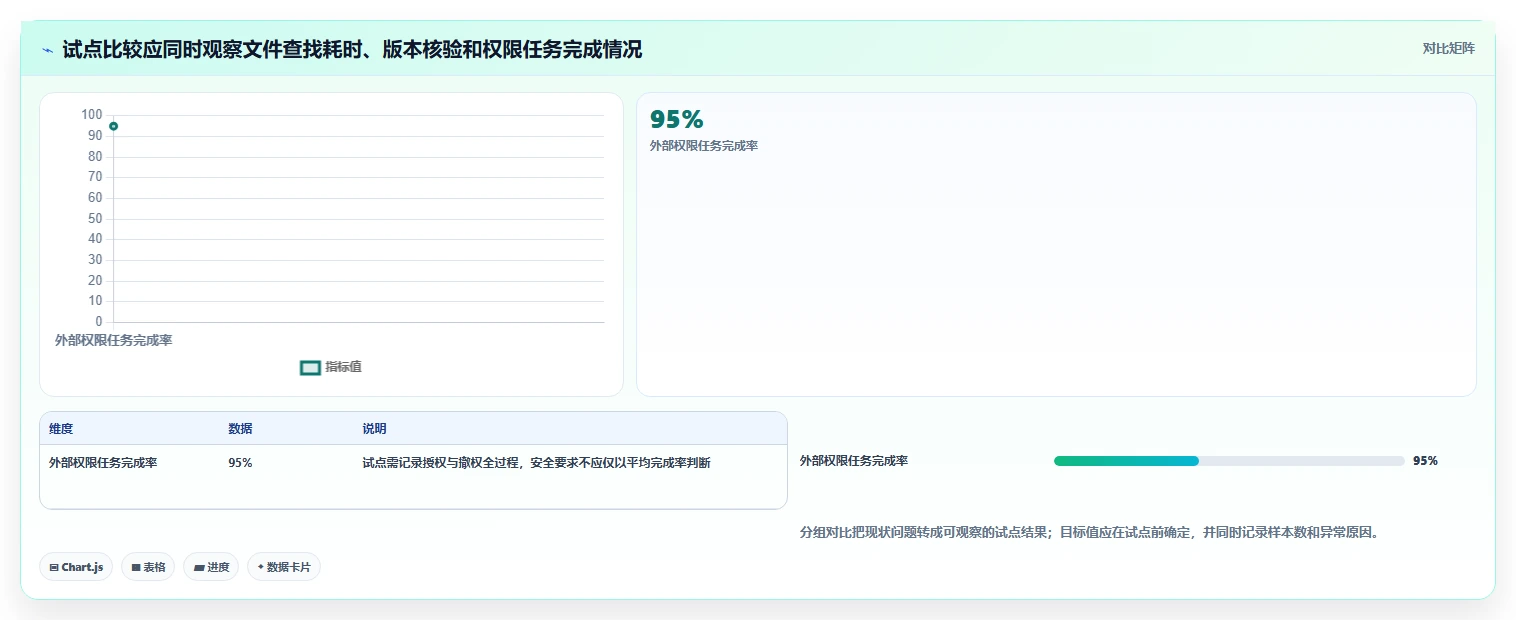Click the y-axis value 0
Viewport: 1516px width, 620px height.
pos(98,322)
